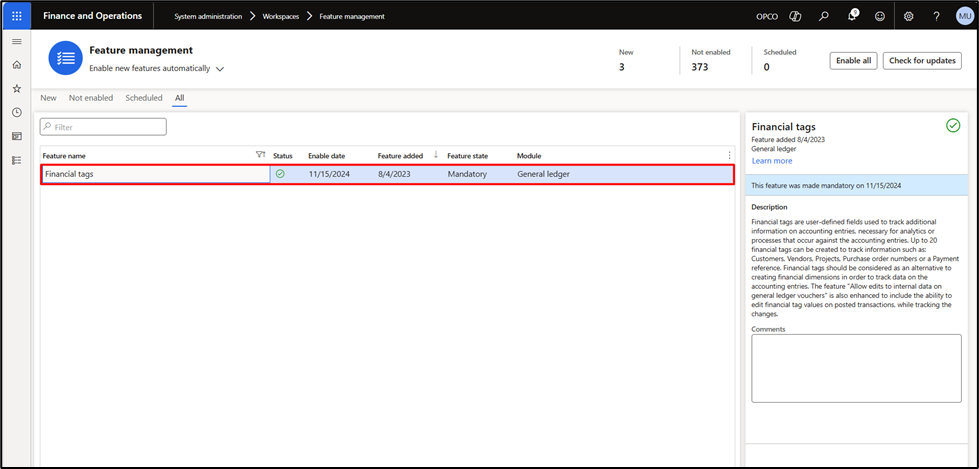Click the General ledger module cell

pyautogui.click(x=543, y=174)
